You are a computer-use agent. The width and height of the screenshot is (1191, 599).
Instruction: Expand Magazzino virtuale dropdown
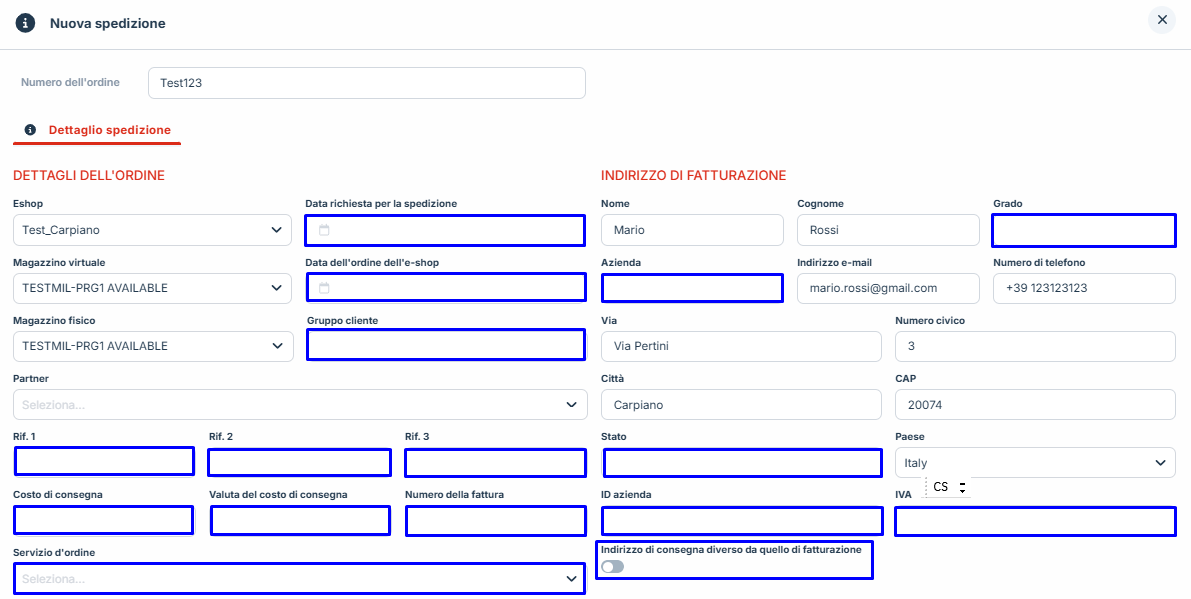tap(152, 288)
